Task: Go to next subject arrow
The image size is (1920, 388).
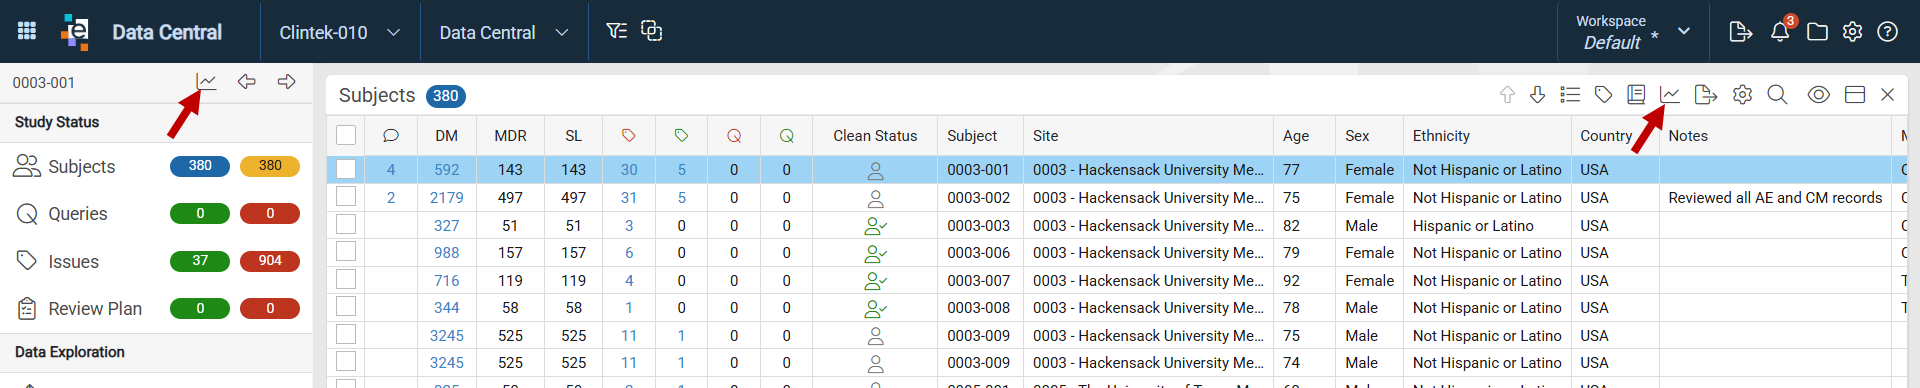Action: [286, 81]
